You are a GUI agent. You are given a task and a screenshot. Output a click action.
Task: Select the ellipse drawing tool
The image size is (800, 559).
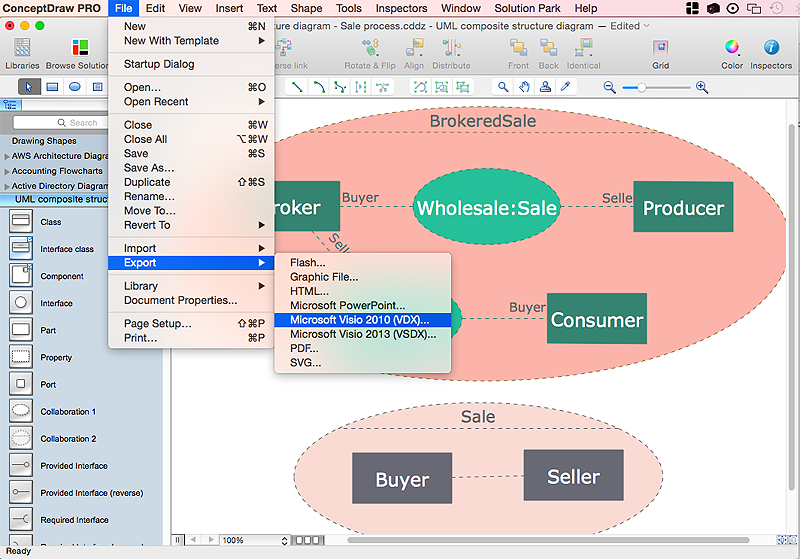tap(74, 87)
